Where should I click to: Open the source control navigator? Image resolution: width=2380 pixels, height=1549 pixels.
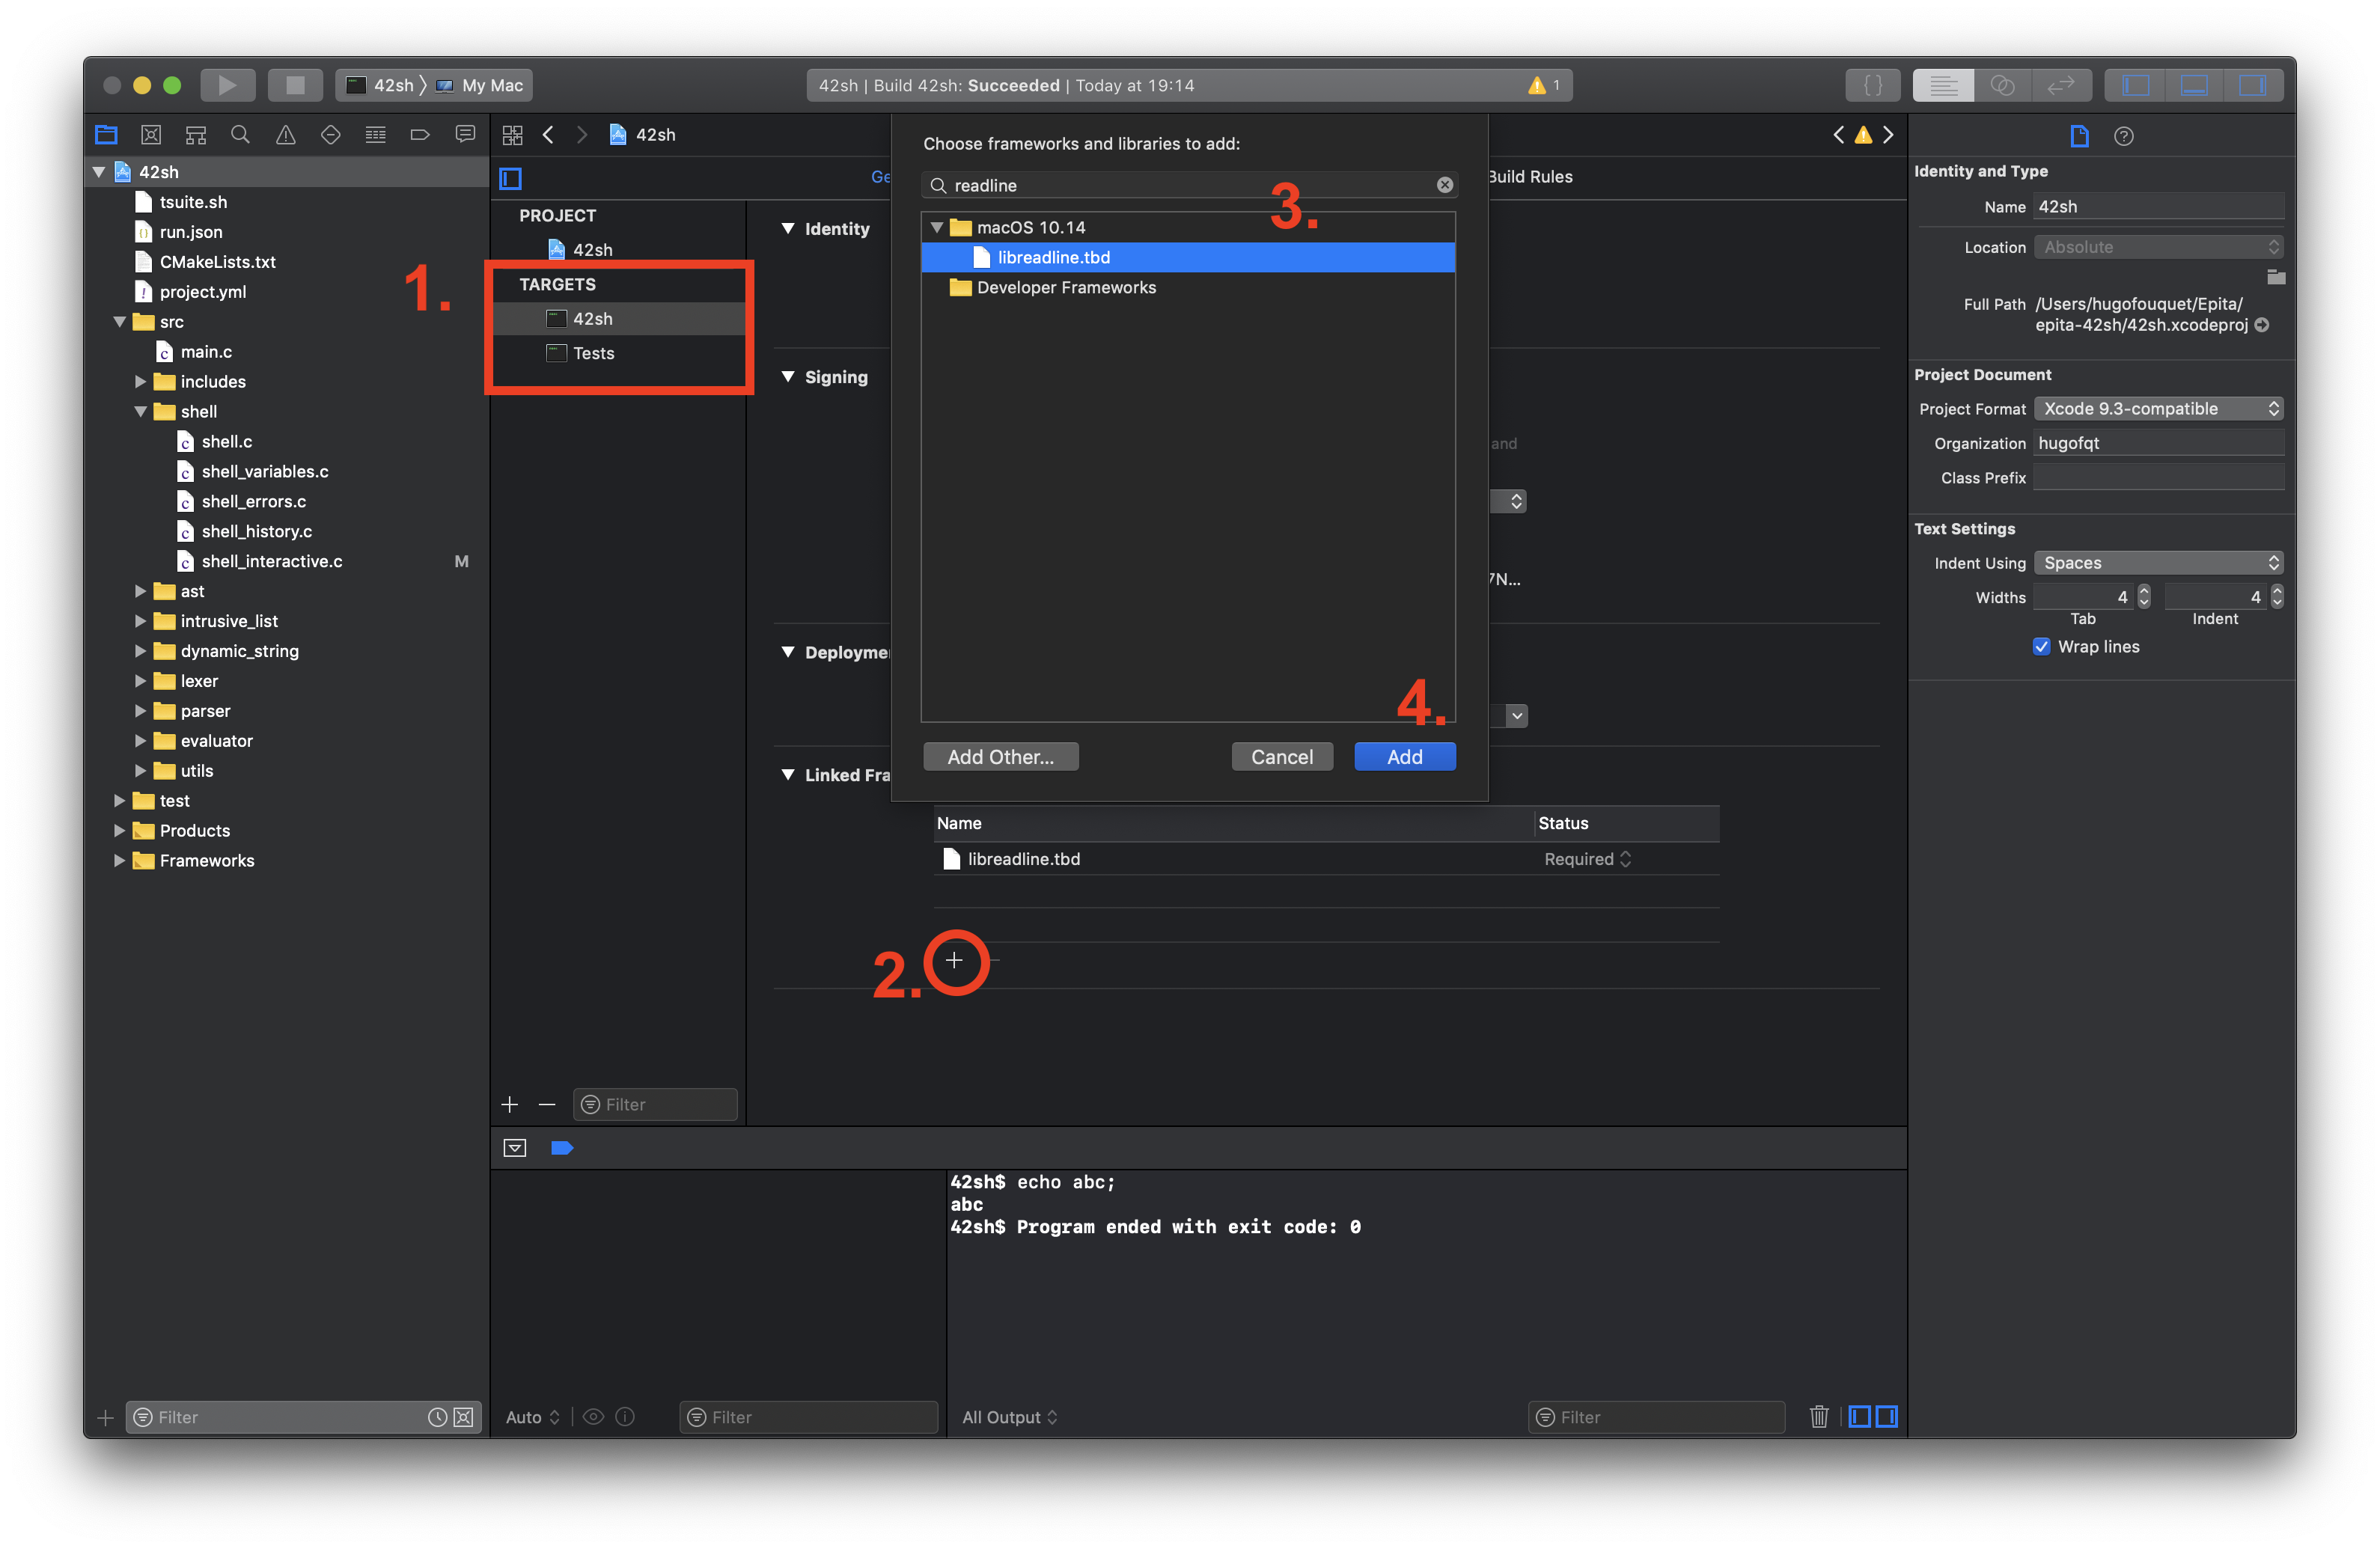click(x=151, y=134)
